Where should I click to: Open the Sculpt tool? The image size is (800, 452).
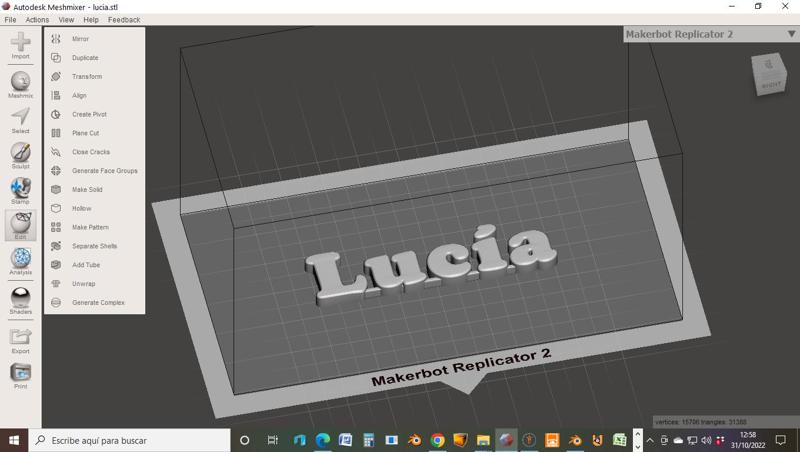pyautogui.click(x=20, y=156)
